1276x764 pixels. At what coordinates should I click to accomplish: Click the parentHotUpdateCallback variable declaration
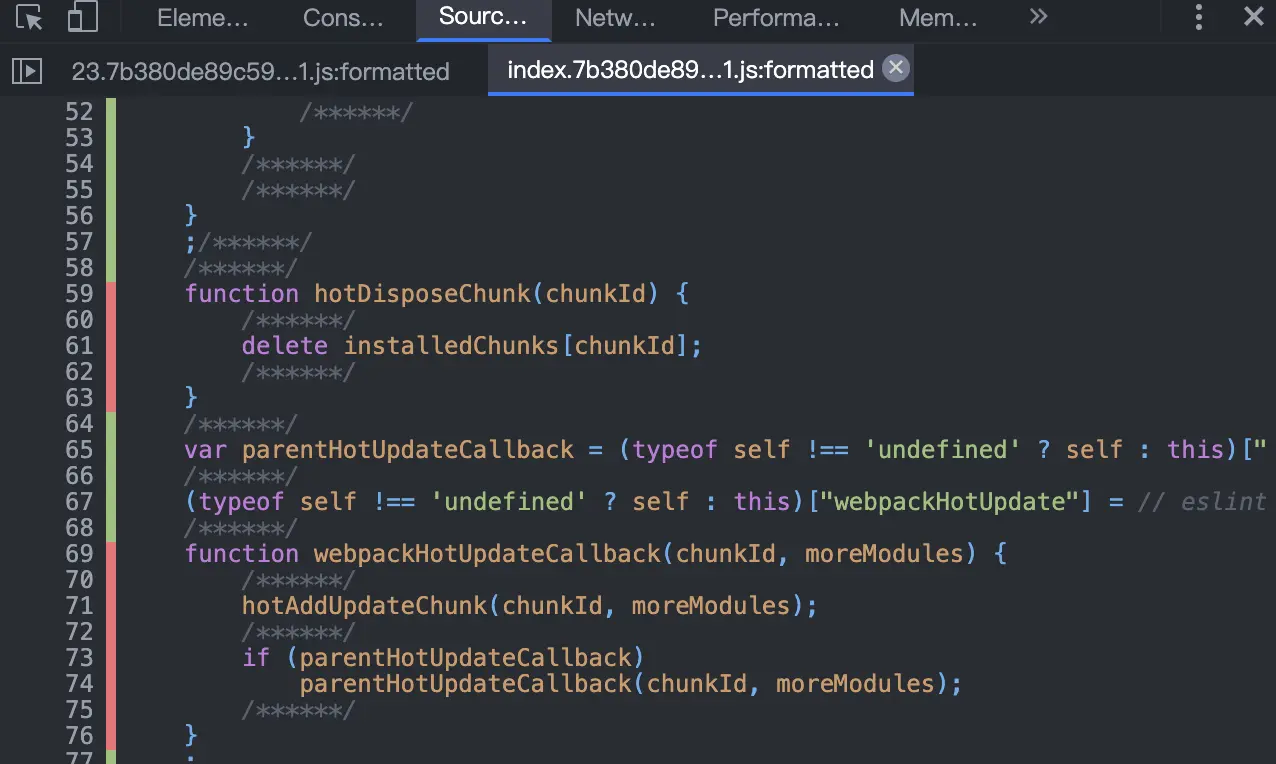(408, 450)
